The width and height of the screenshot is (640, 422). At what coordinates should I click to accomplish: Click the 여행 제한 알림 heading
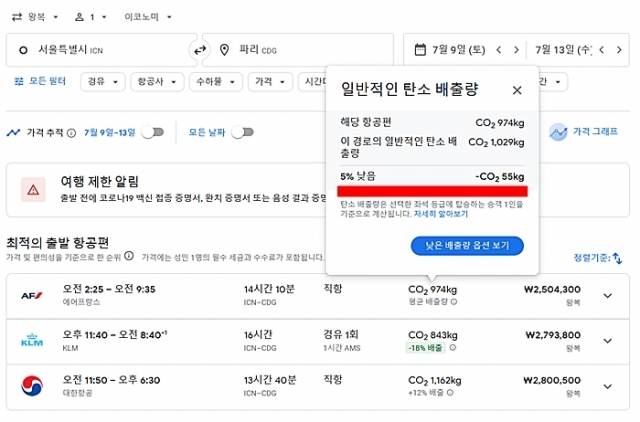[x=100, y=181]
